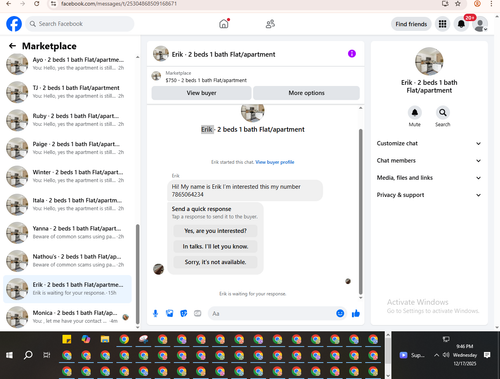
Task: Click the More options button
Action: pos(306,93)
